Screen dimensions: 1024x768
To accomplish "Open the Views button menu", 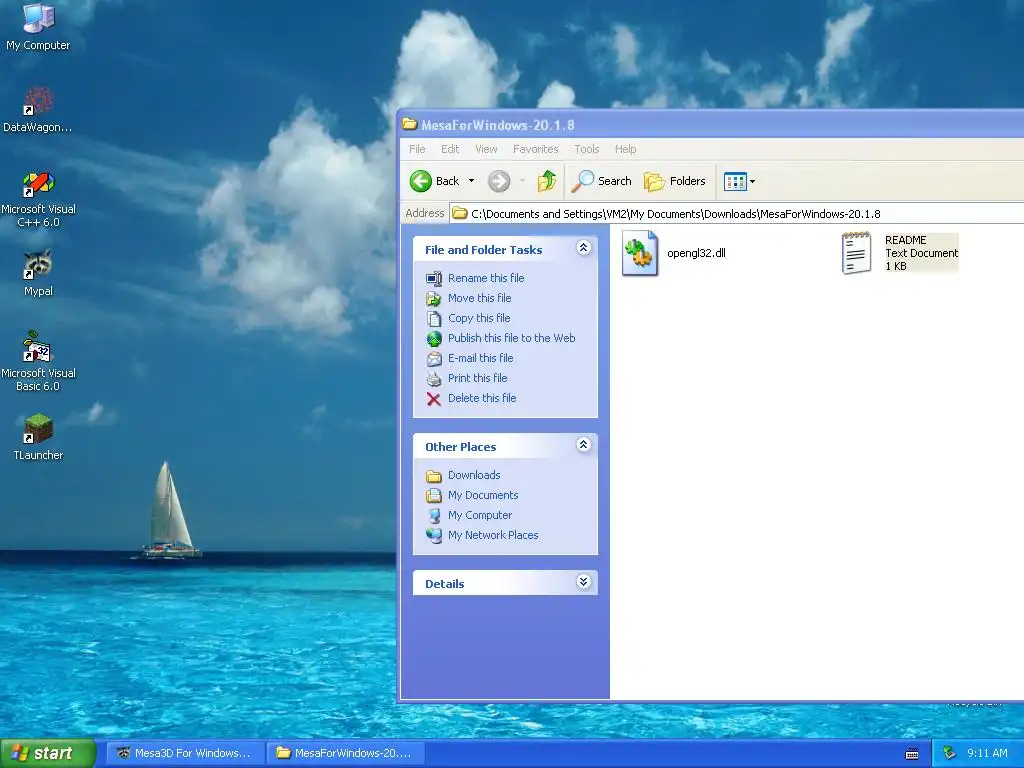I will pos(739,182).
